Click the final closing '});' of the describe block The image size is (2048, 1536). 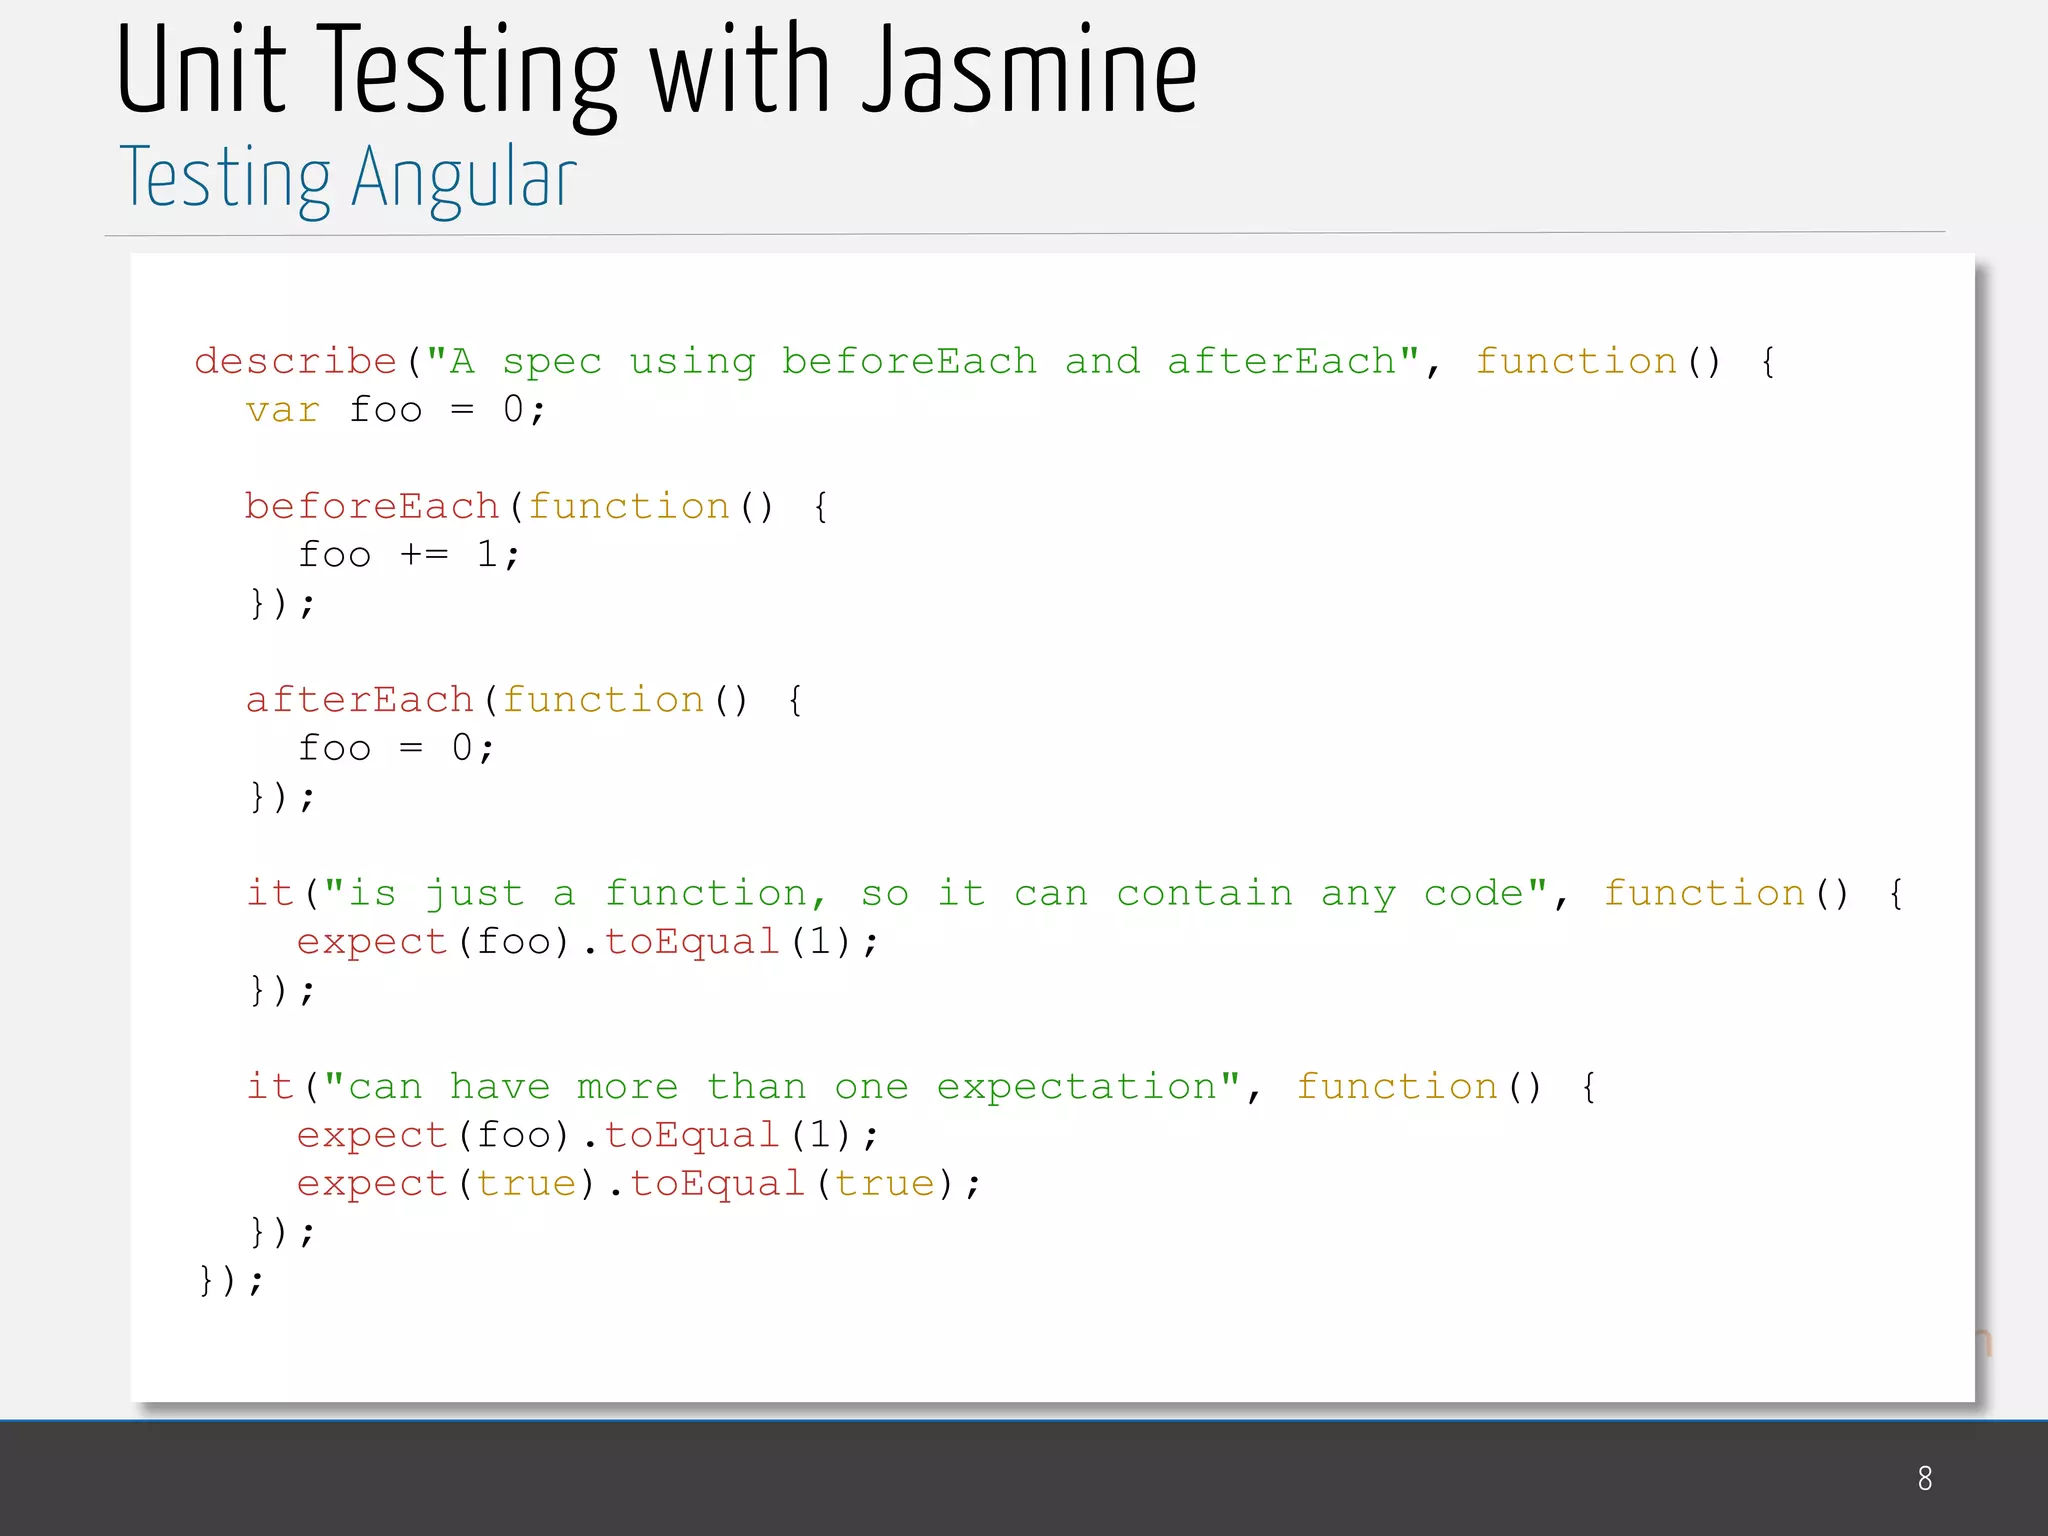(x=231, y=1280)
